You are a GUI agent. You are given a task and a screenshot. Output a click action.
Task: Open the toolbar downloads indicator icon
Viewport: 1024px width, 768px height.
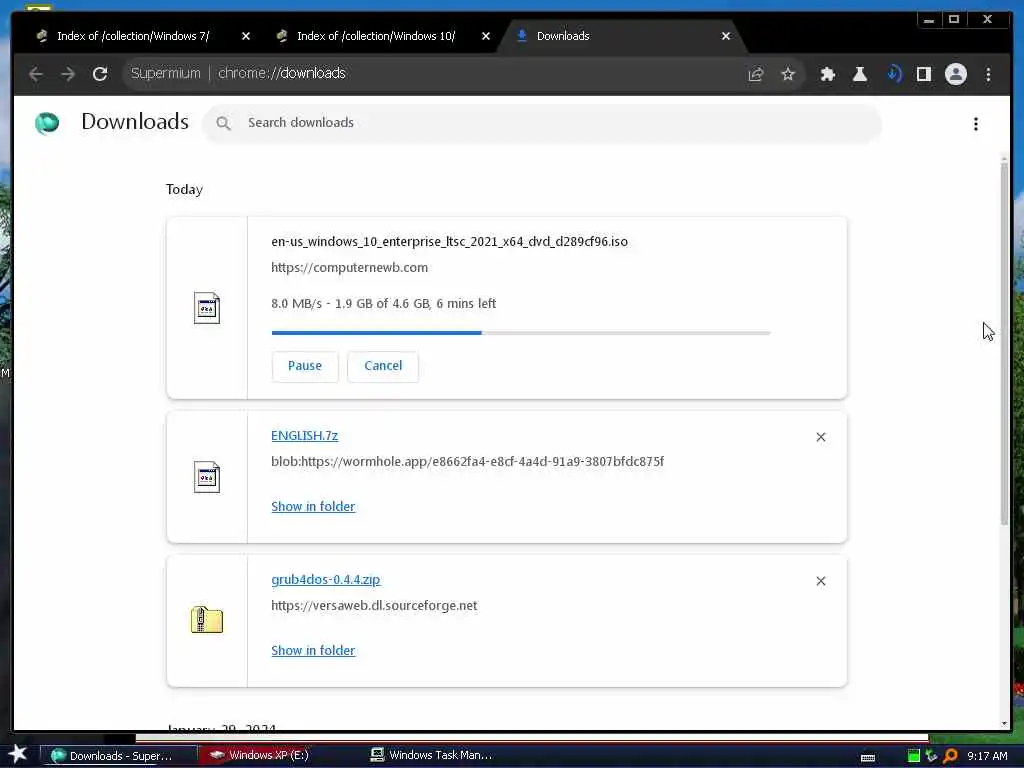(x=893, y=74)
